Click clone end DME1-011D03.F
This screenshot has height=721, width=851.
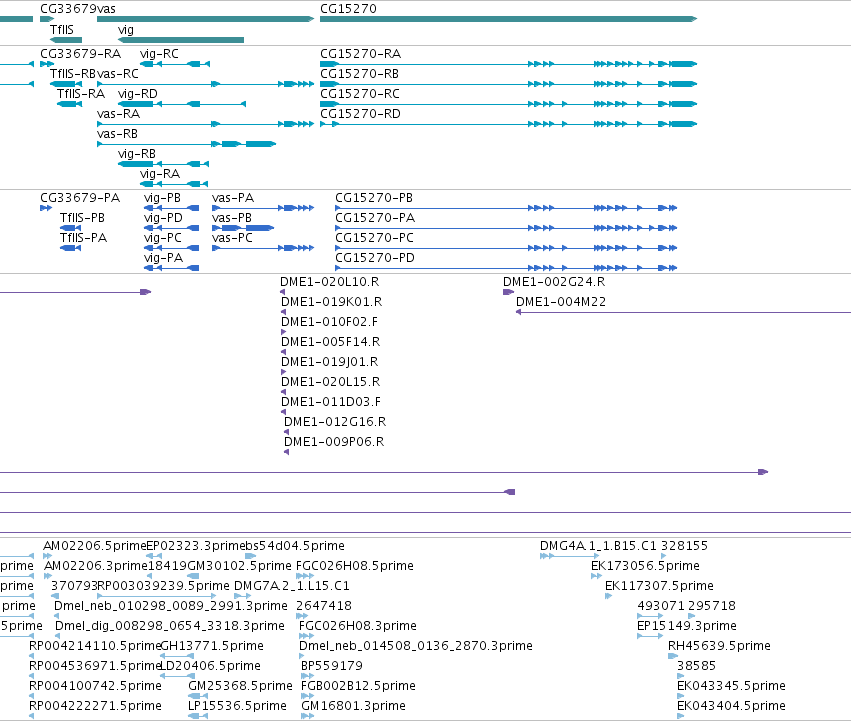coord(331,402)
